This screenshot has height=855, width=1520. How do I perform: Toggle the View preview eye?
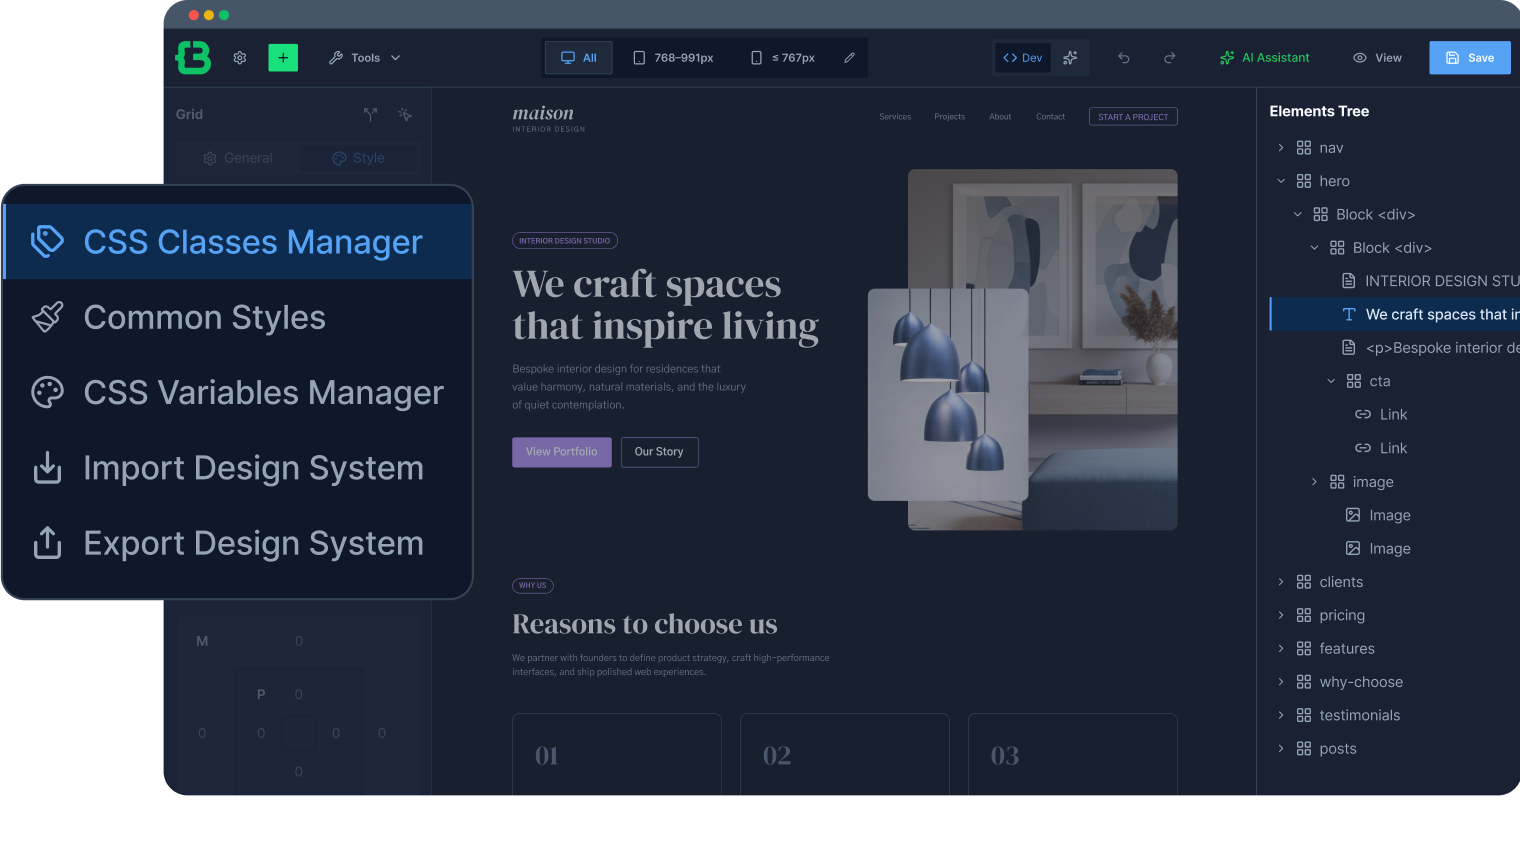[1377, 58]
